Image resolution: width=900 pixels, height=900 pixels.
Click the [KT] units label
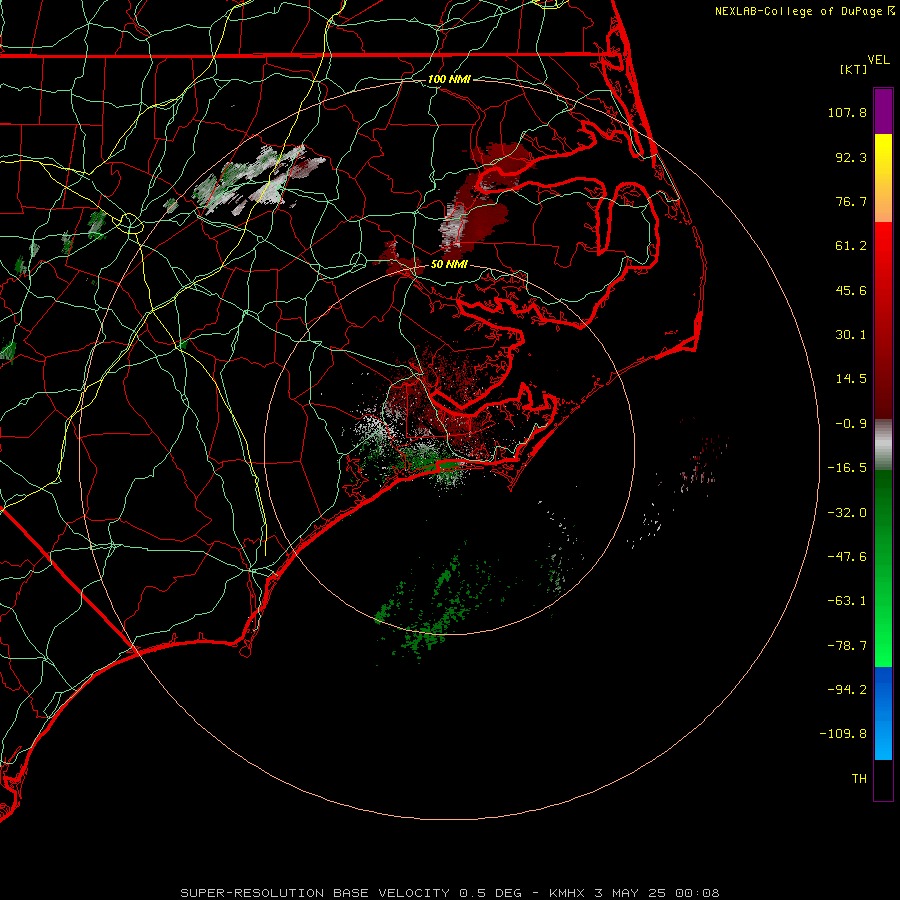(854, 69)
